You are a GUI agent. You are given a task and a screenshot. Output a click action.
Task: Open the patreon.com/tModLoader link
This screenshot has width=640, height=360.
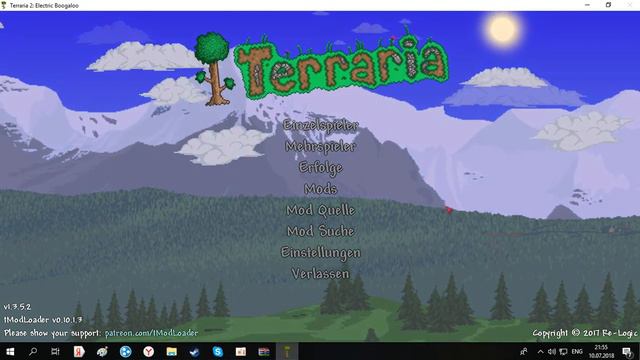[151, 333]
